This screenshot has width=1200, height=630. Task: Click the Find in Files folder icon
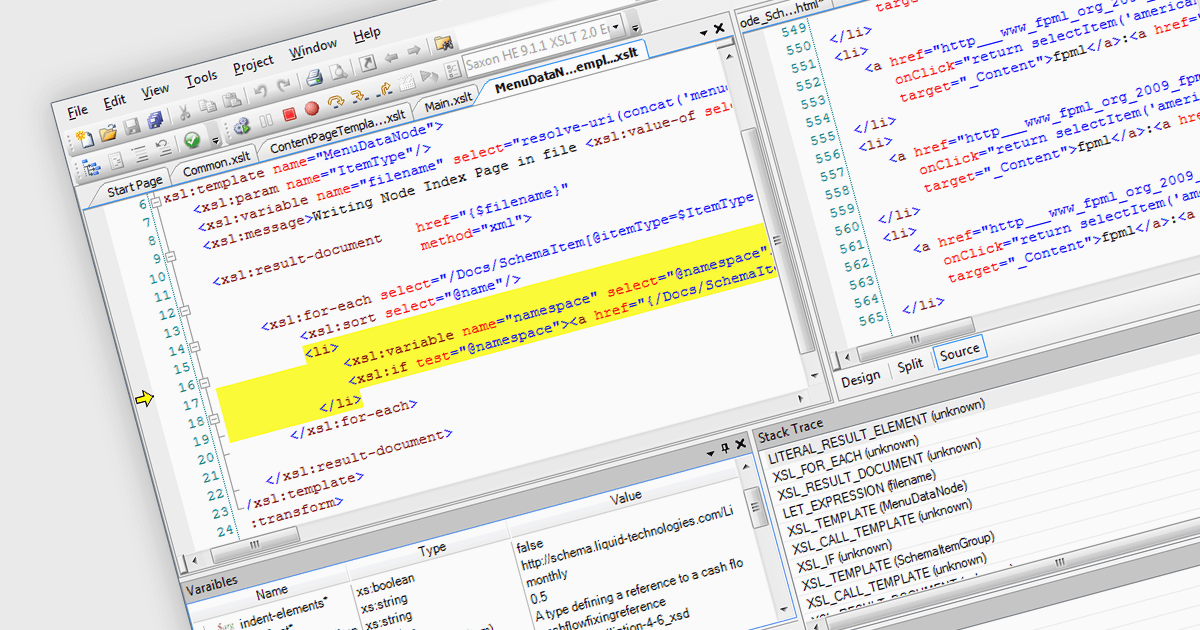point(443,43)
